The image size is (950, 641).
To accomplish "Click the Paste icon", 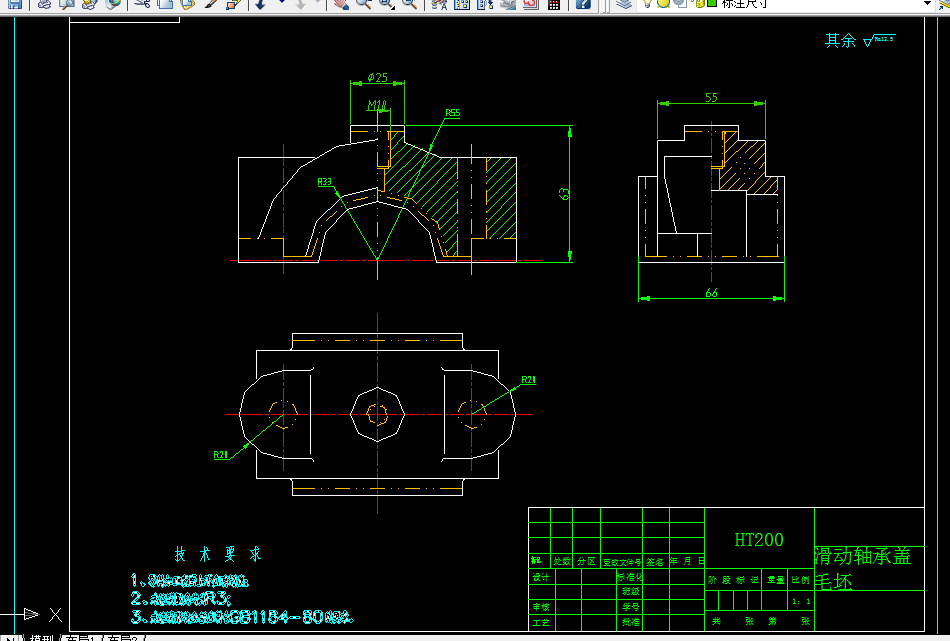I will point(187,4).
